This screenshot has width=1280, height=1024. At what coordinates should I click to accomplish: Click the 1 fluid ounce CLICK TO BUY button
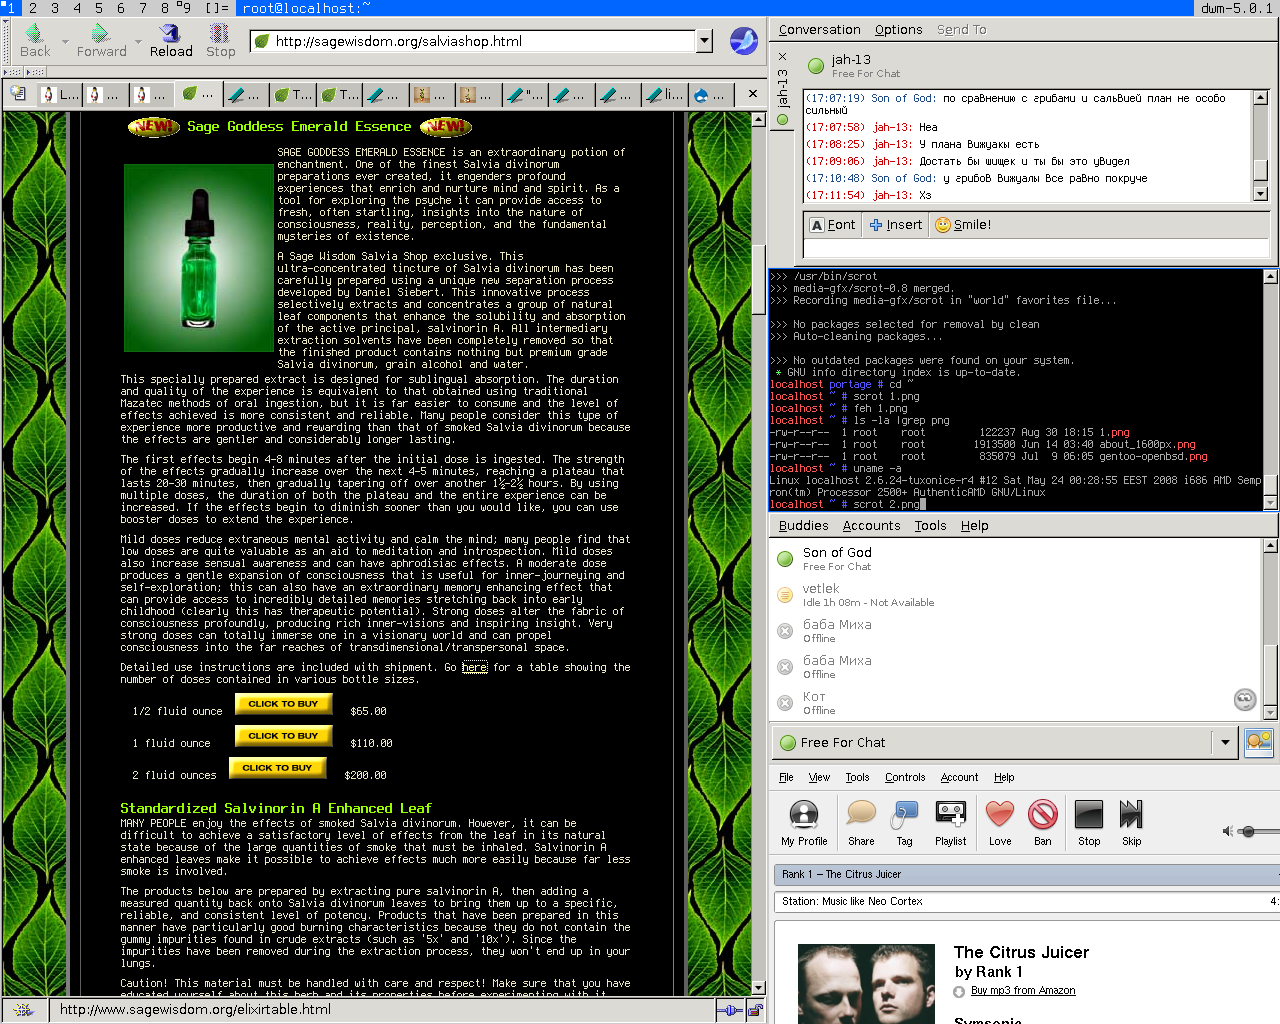click(283, 736)
